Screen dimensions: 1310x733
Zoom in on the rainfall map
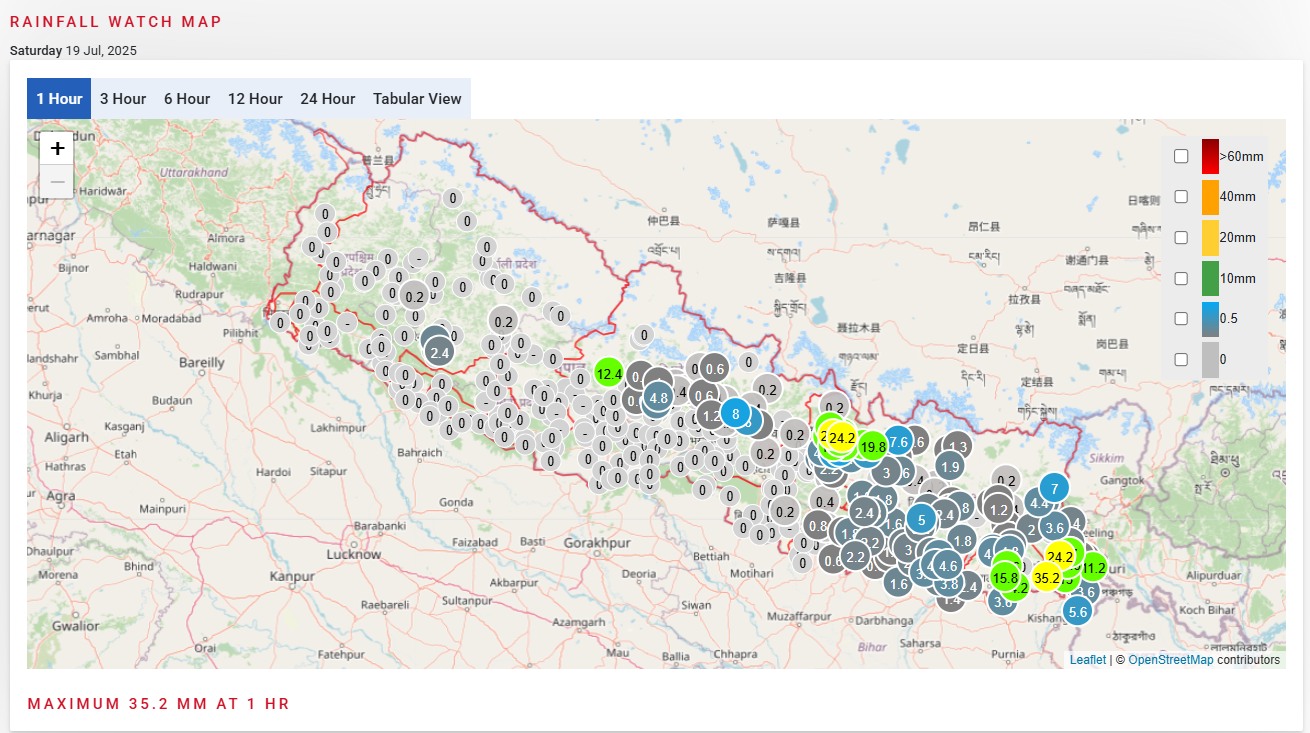(57, 149)
